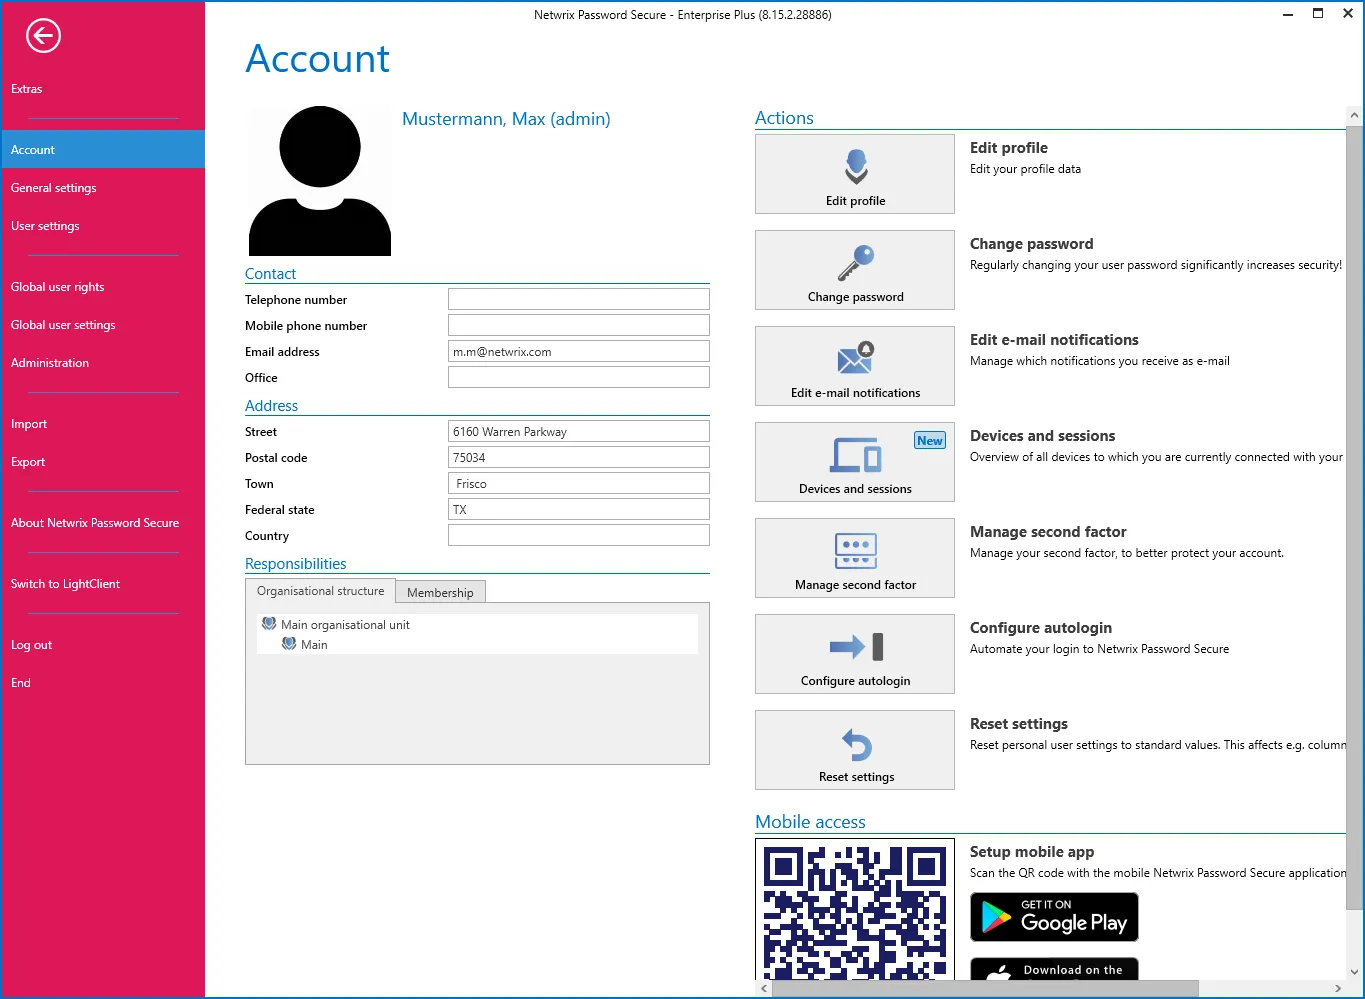Screen dimensions: 1365x999
Task: Click the Reset settings undo tile
Action: click(855, 750)
